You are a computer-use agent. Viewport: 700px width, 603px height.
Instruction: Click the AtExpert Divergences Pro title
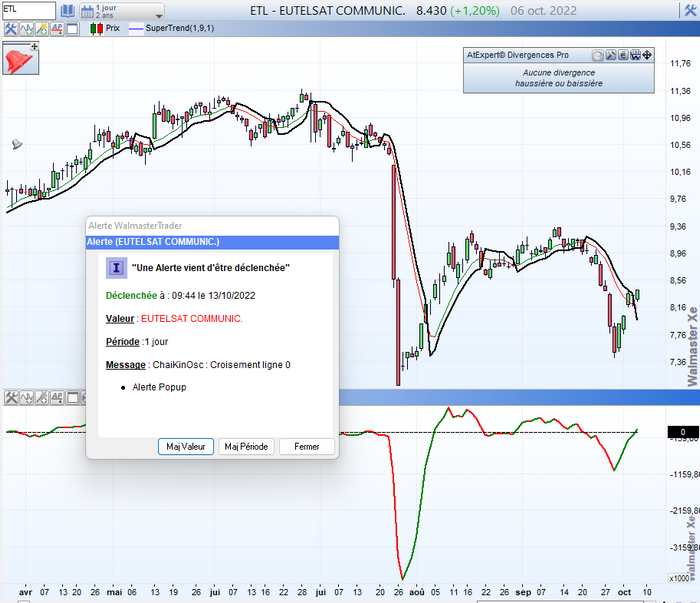[x=518, y=55]
